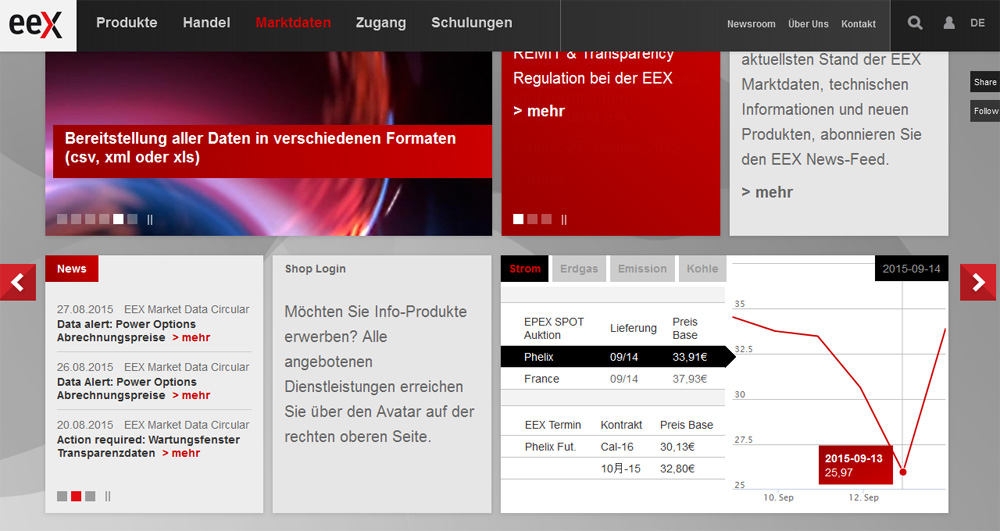This screenshot has height=531, width=1000.
Task: Pause the red REMIT teaser slideshow
Action: point(564,219)
